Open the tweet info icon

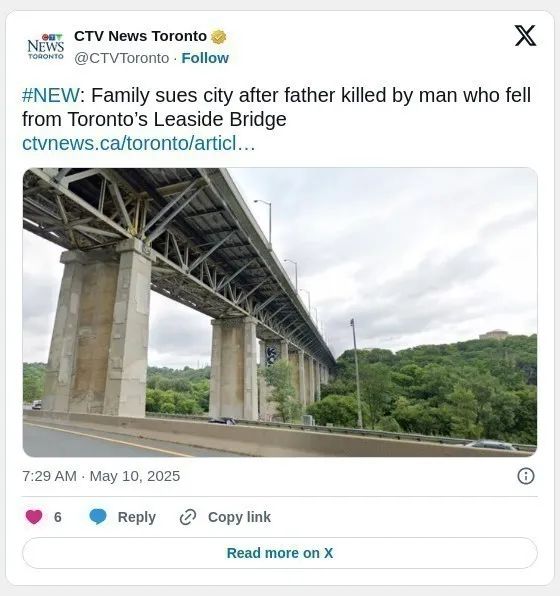click(x=526, y=476)
